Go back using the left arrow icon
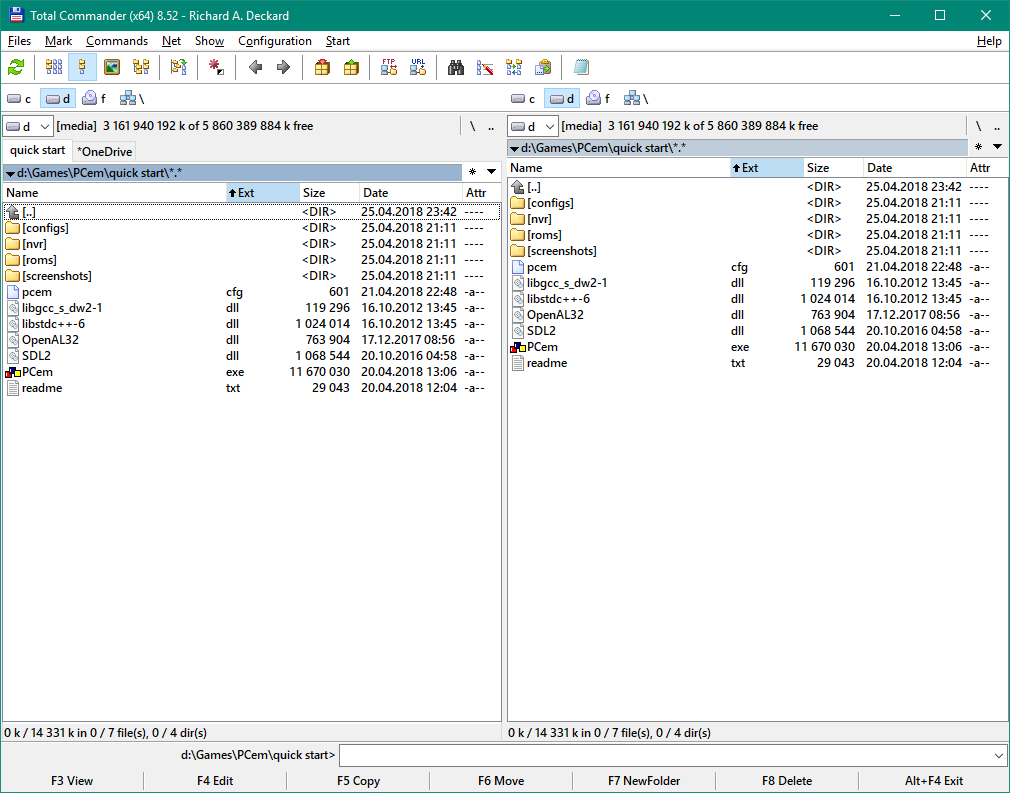 255,68
